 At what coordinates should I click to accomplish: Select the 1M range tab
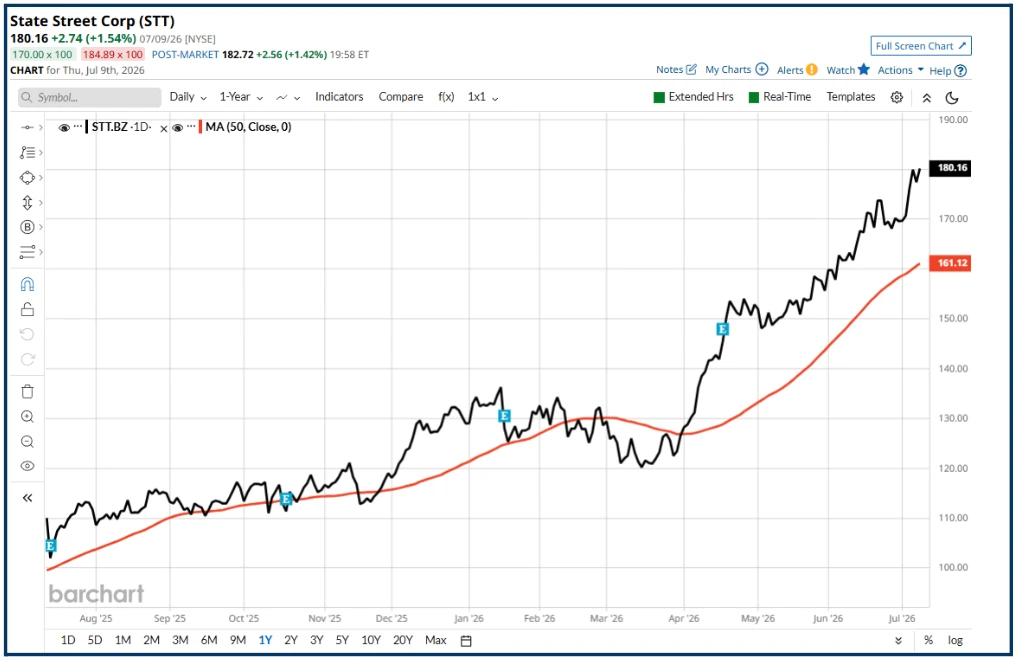click(122, 640)
